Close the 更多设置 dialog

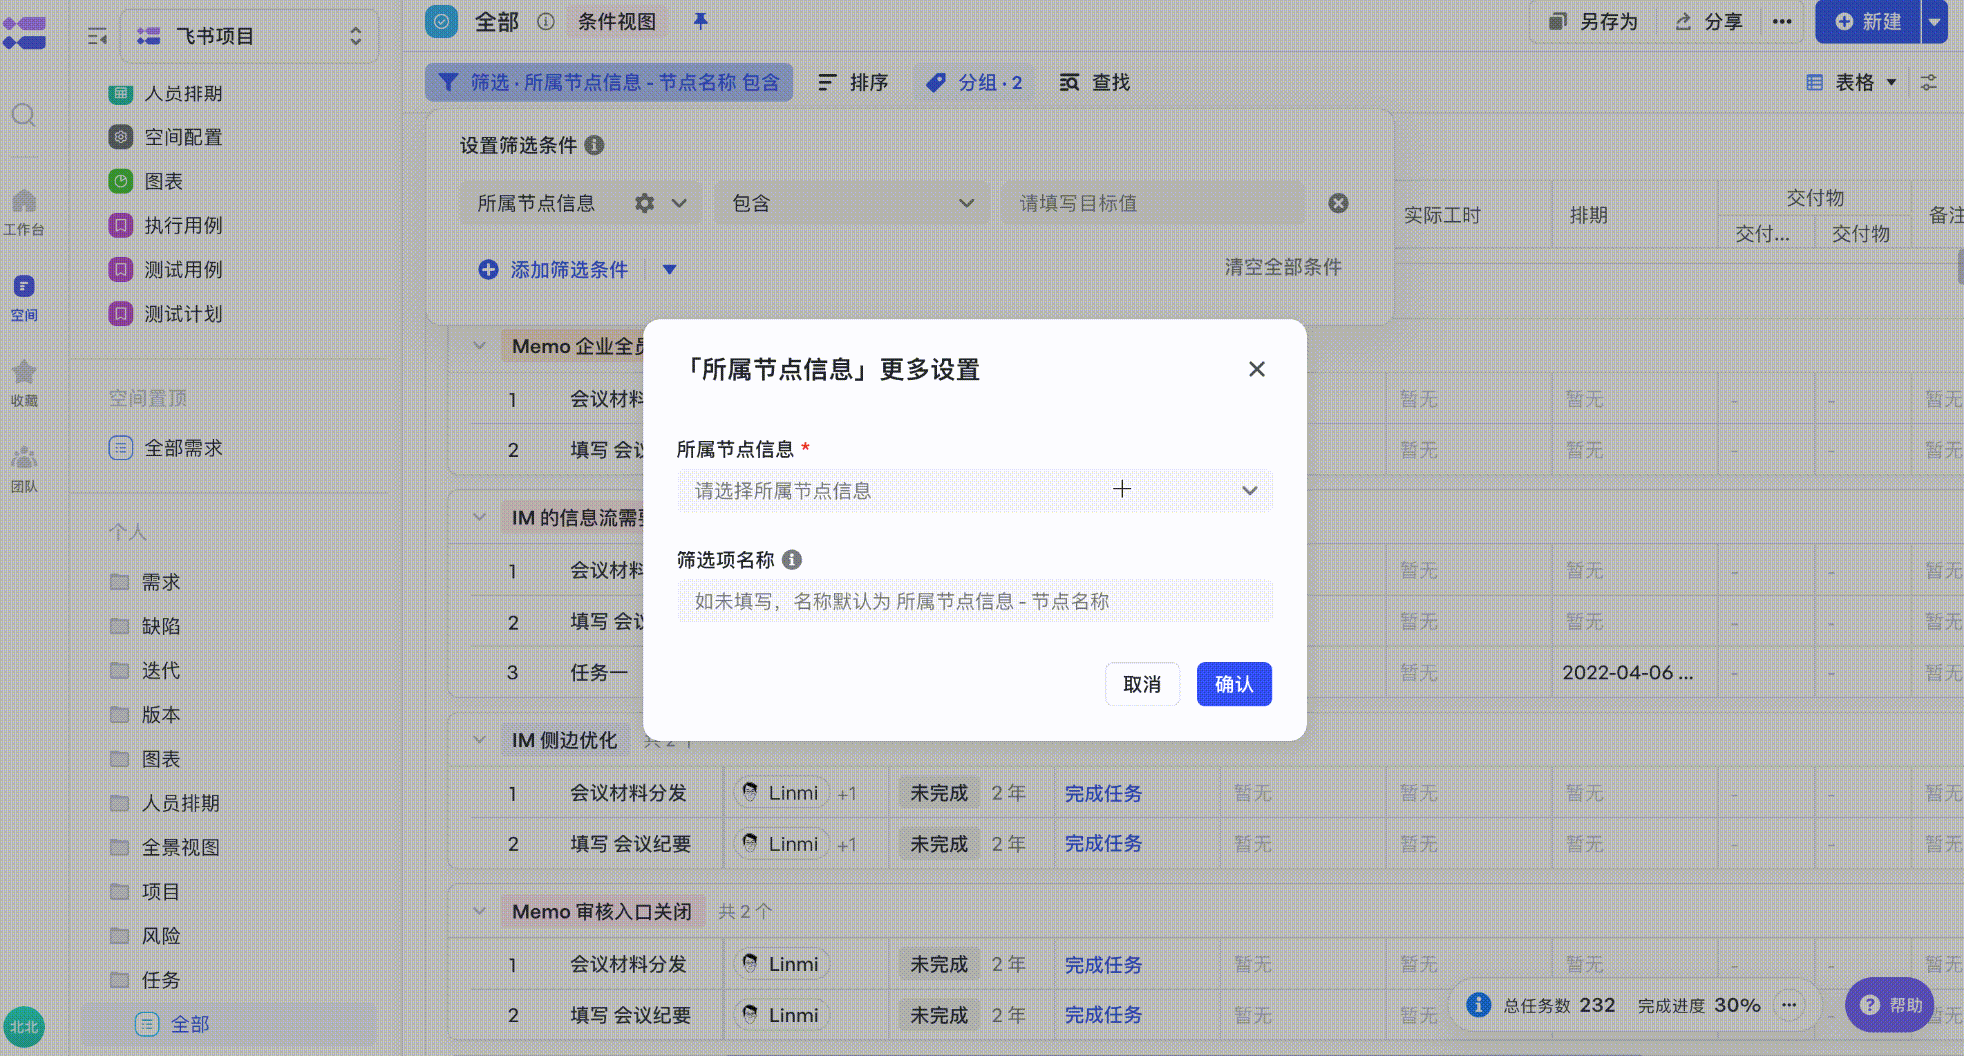tap(1257, 369)
